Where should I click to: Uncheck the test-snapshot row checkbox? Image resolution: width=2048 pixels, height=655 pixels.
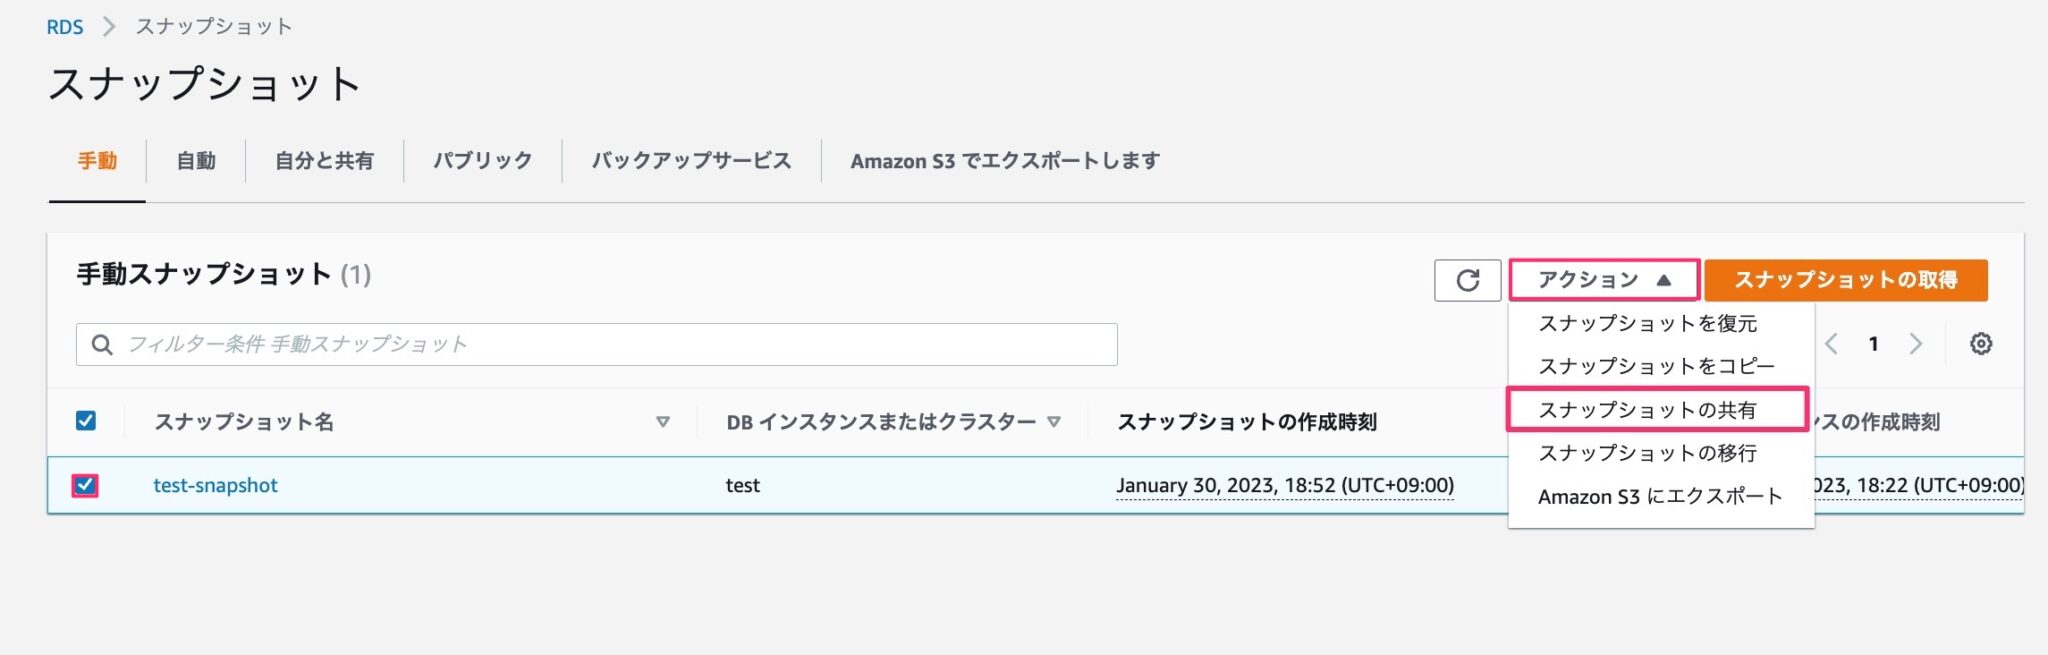[x=86, y=486]
